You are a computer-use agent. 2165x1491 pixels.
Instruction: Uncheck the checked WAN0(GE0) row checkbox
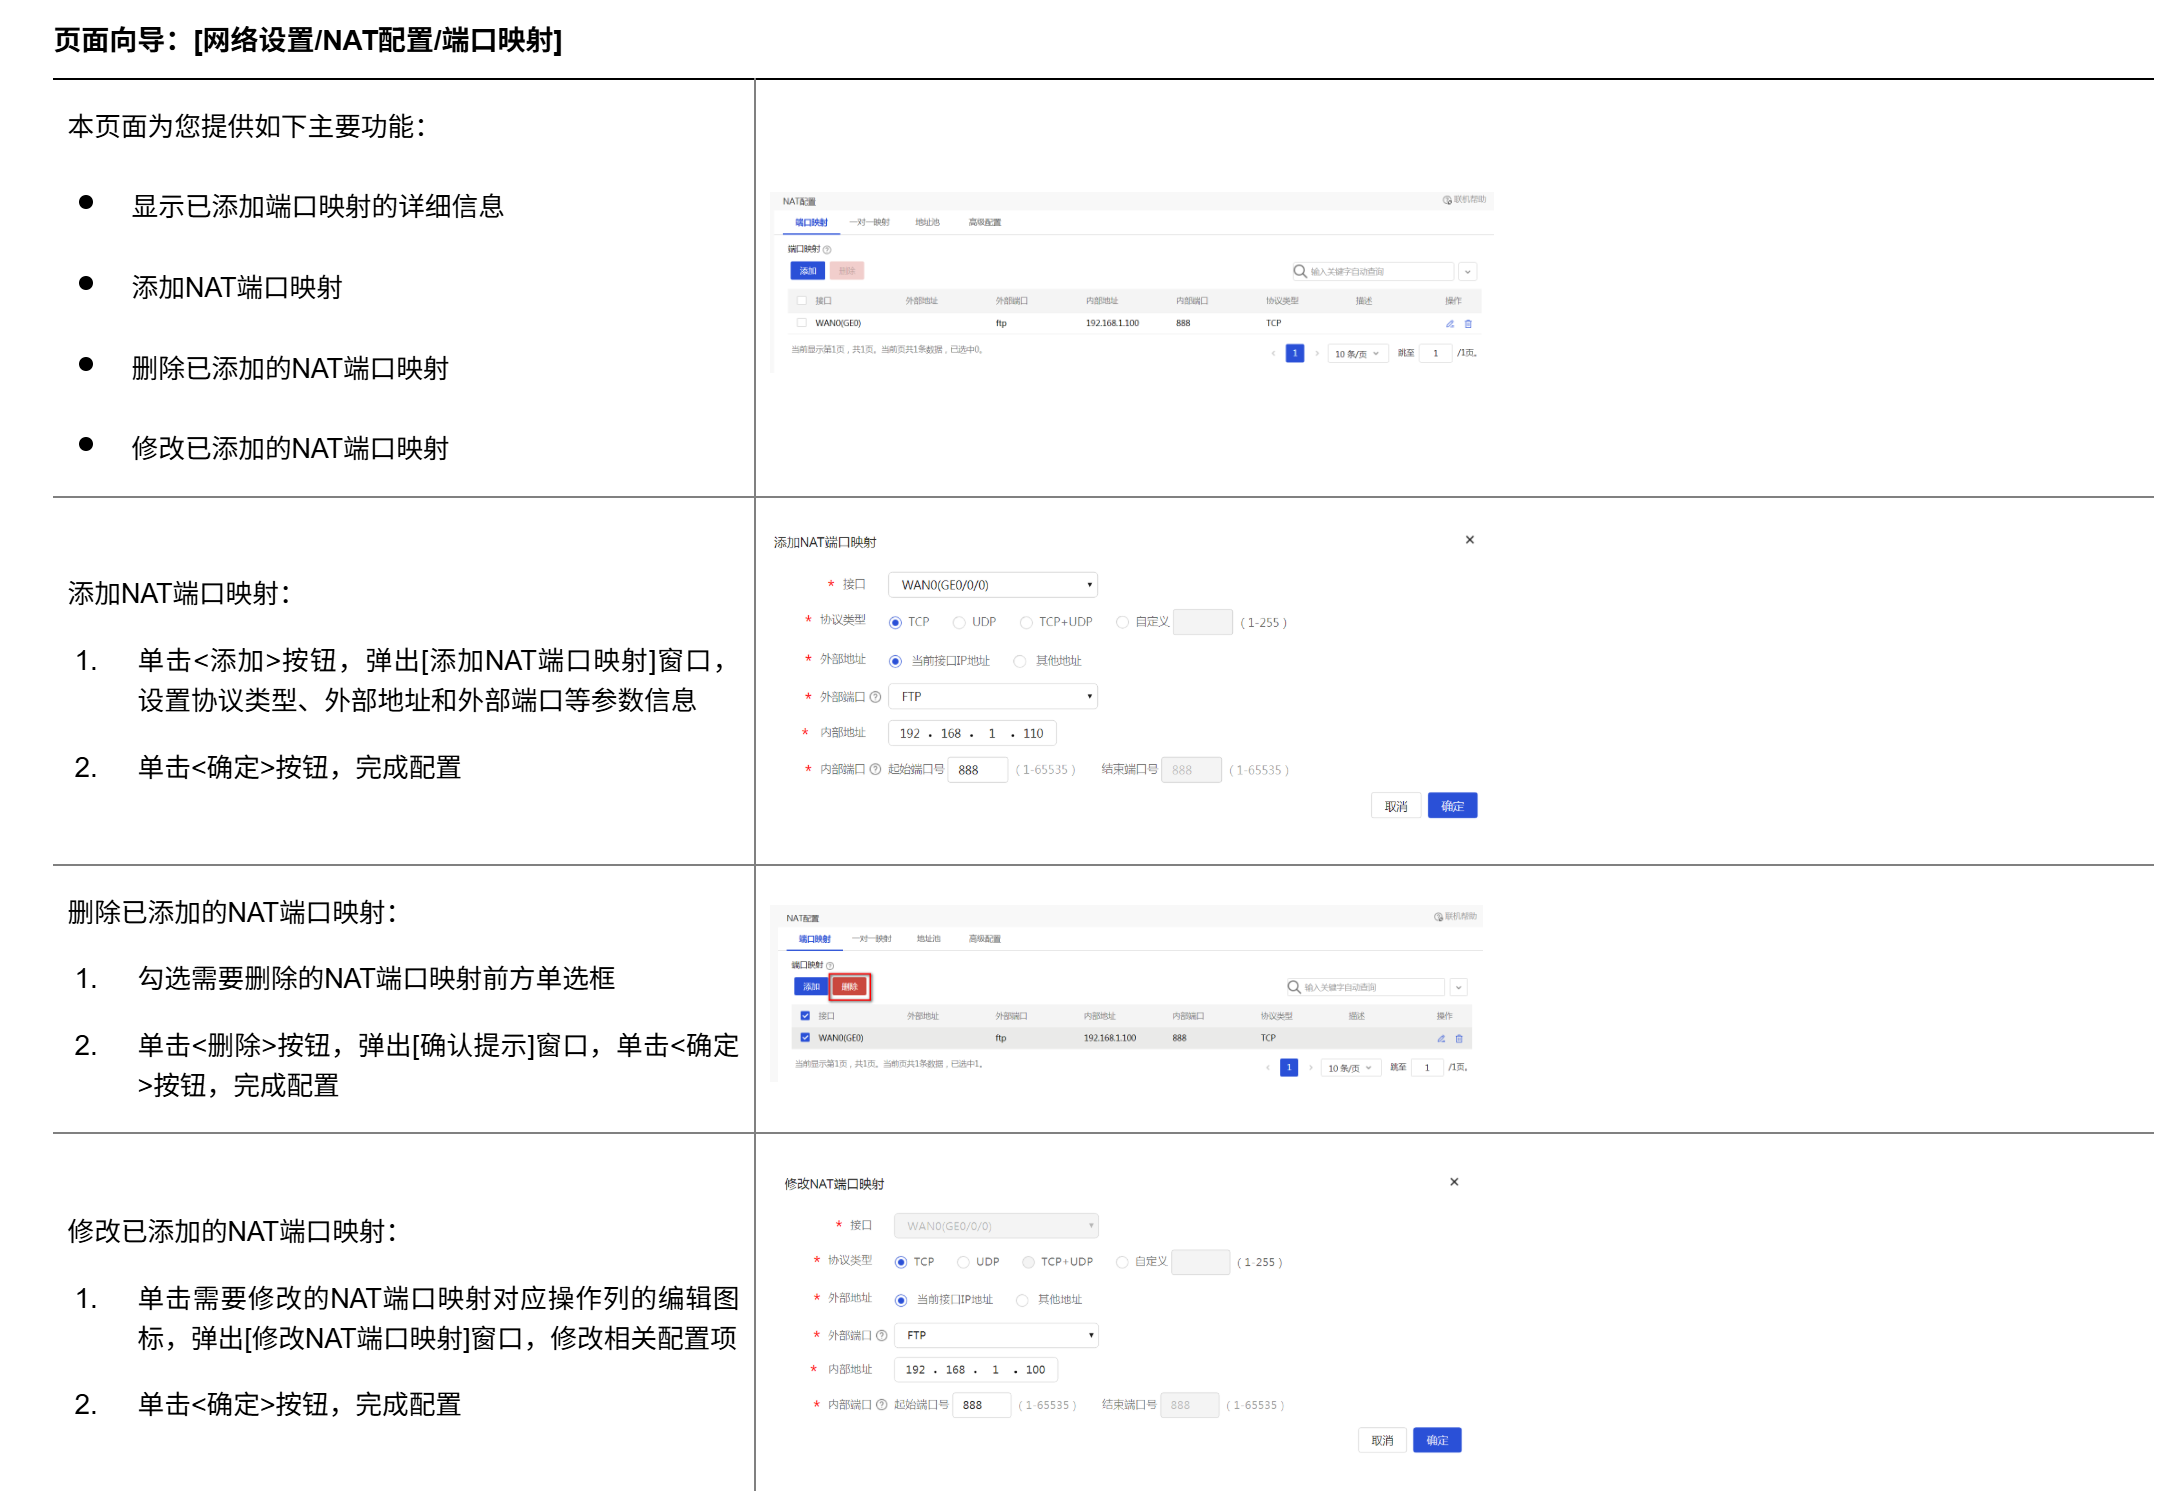tap(805, 1038)
